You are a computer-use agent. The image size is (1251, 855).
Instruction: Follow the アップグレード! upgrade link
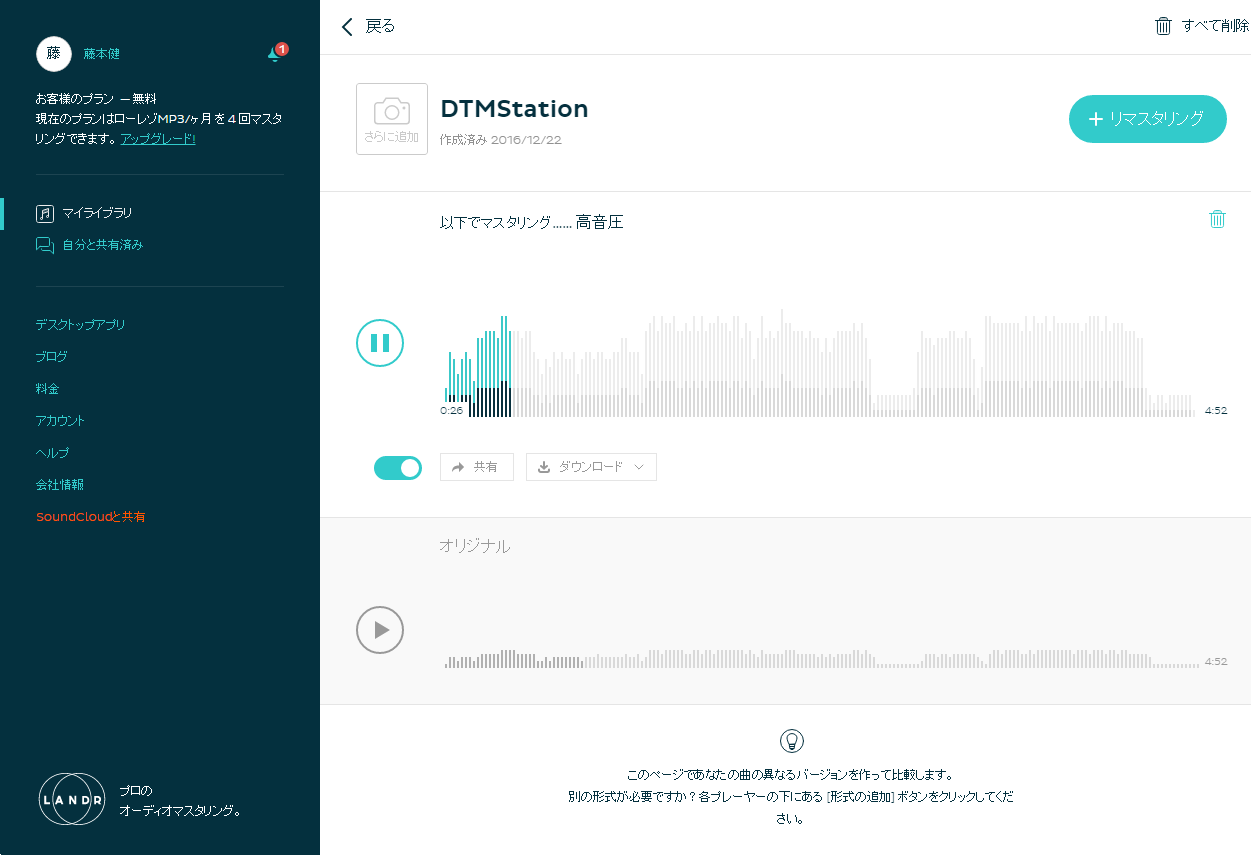tap(158, 139)
